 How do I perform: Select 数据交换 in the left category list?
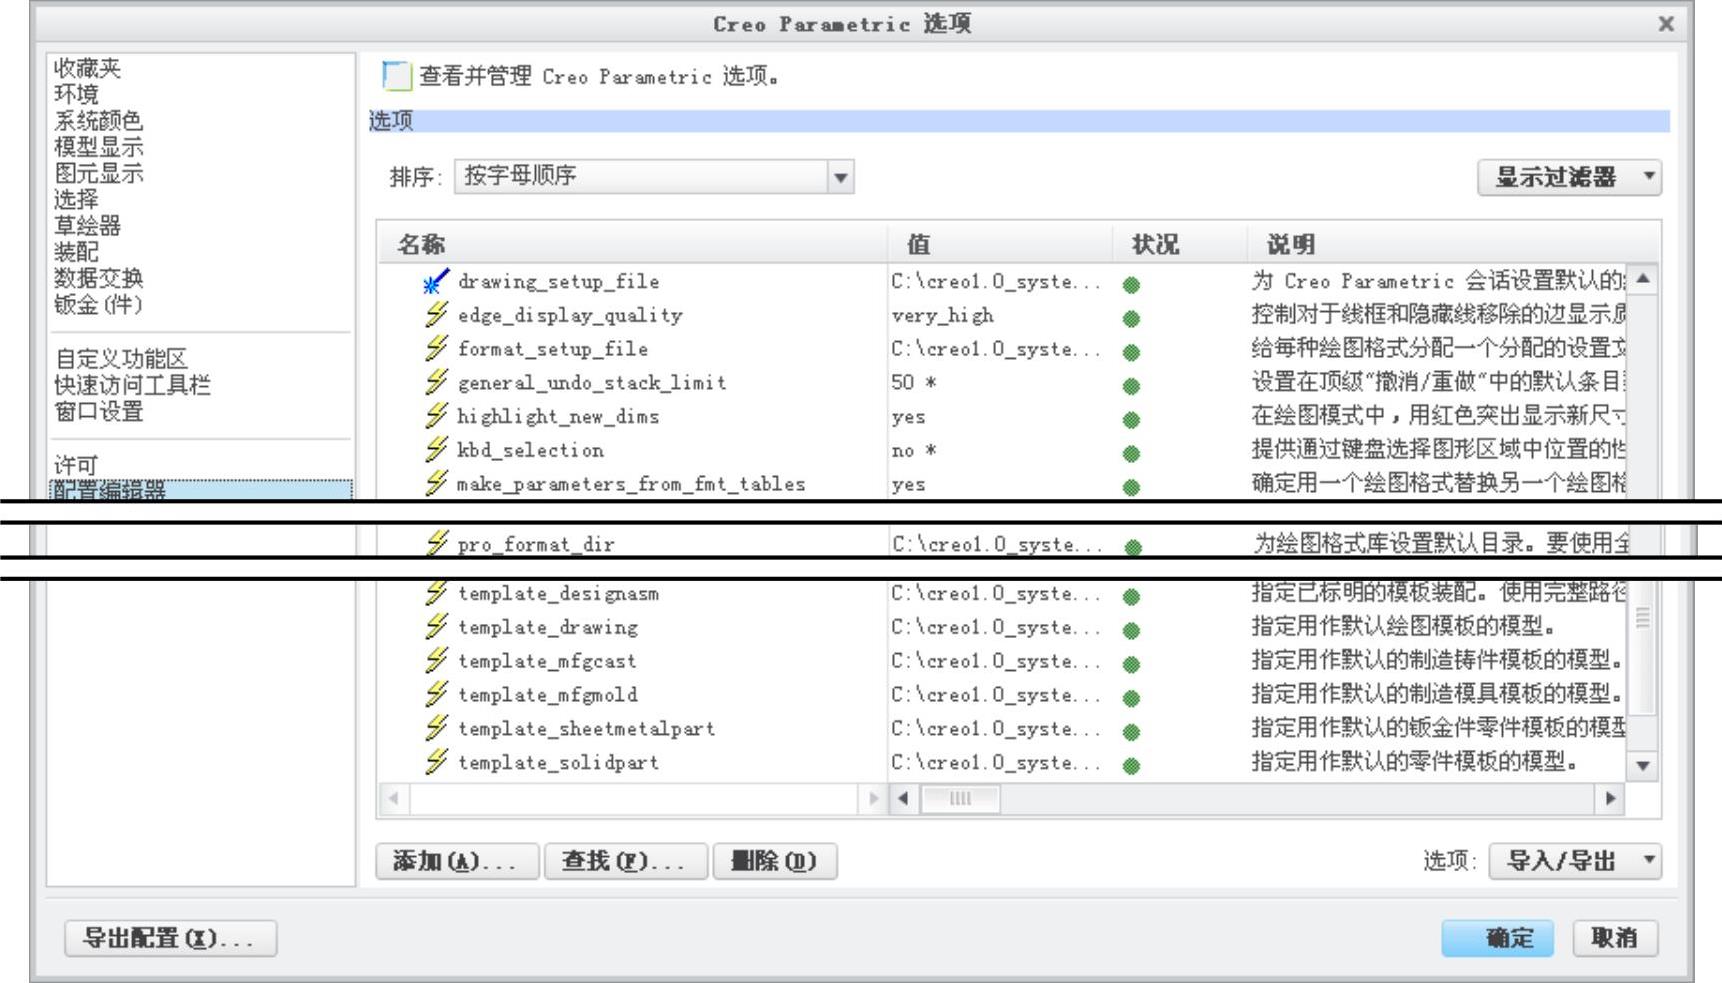tap(98, 278)
